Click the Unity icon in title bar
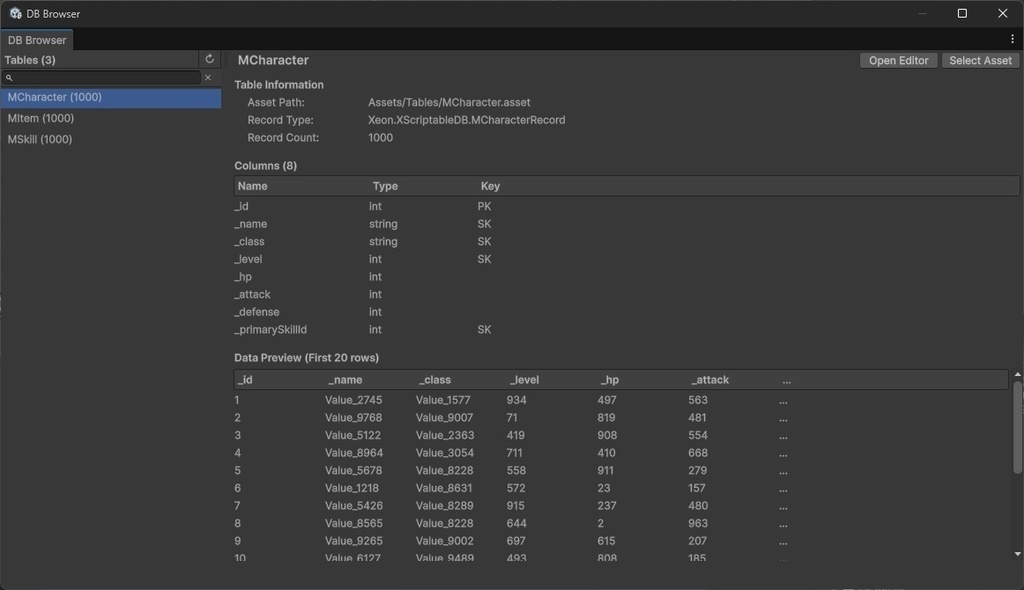This screenshot has width=1024, height=590. click(15, 14)
